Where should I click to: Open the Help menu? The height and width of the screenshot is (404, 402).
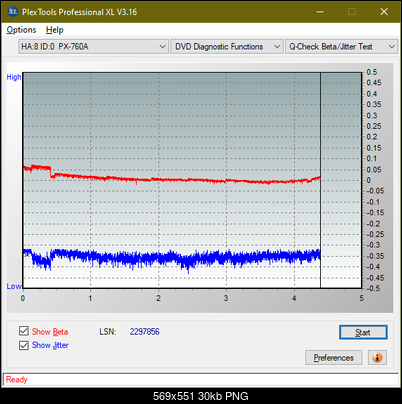tap(55, 30)
